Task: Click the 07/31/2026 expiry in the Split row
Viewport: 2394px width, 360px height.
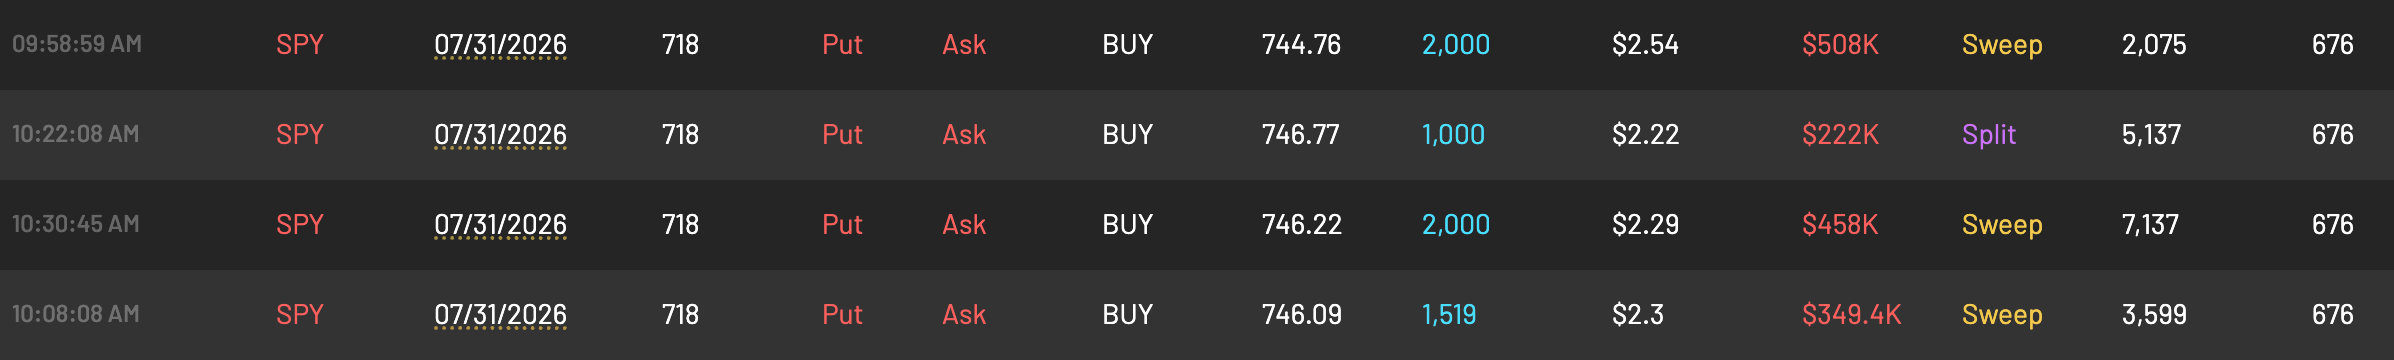Action: click(500, 135)
